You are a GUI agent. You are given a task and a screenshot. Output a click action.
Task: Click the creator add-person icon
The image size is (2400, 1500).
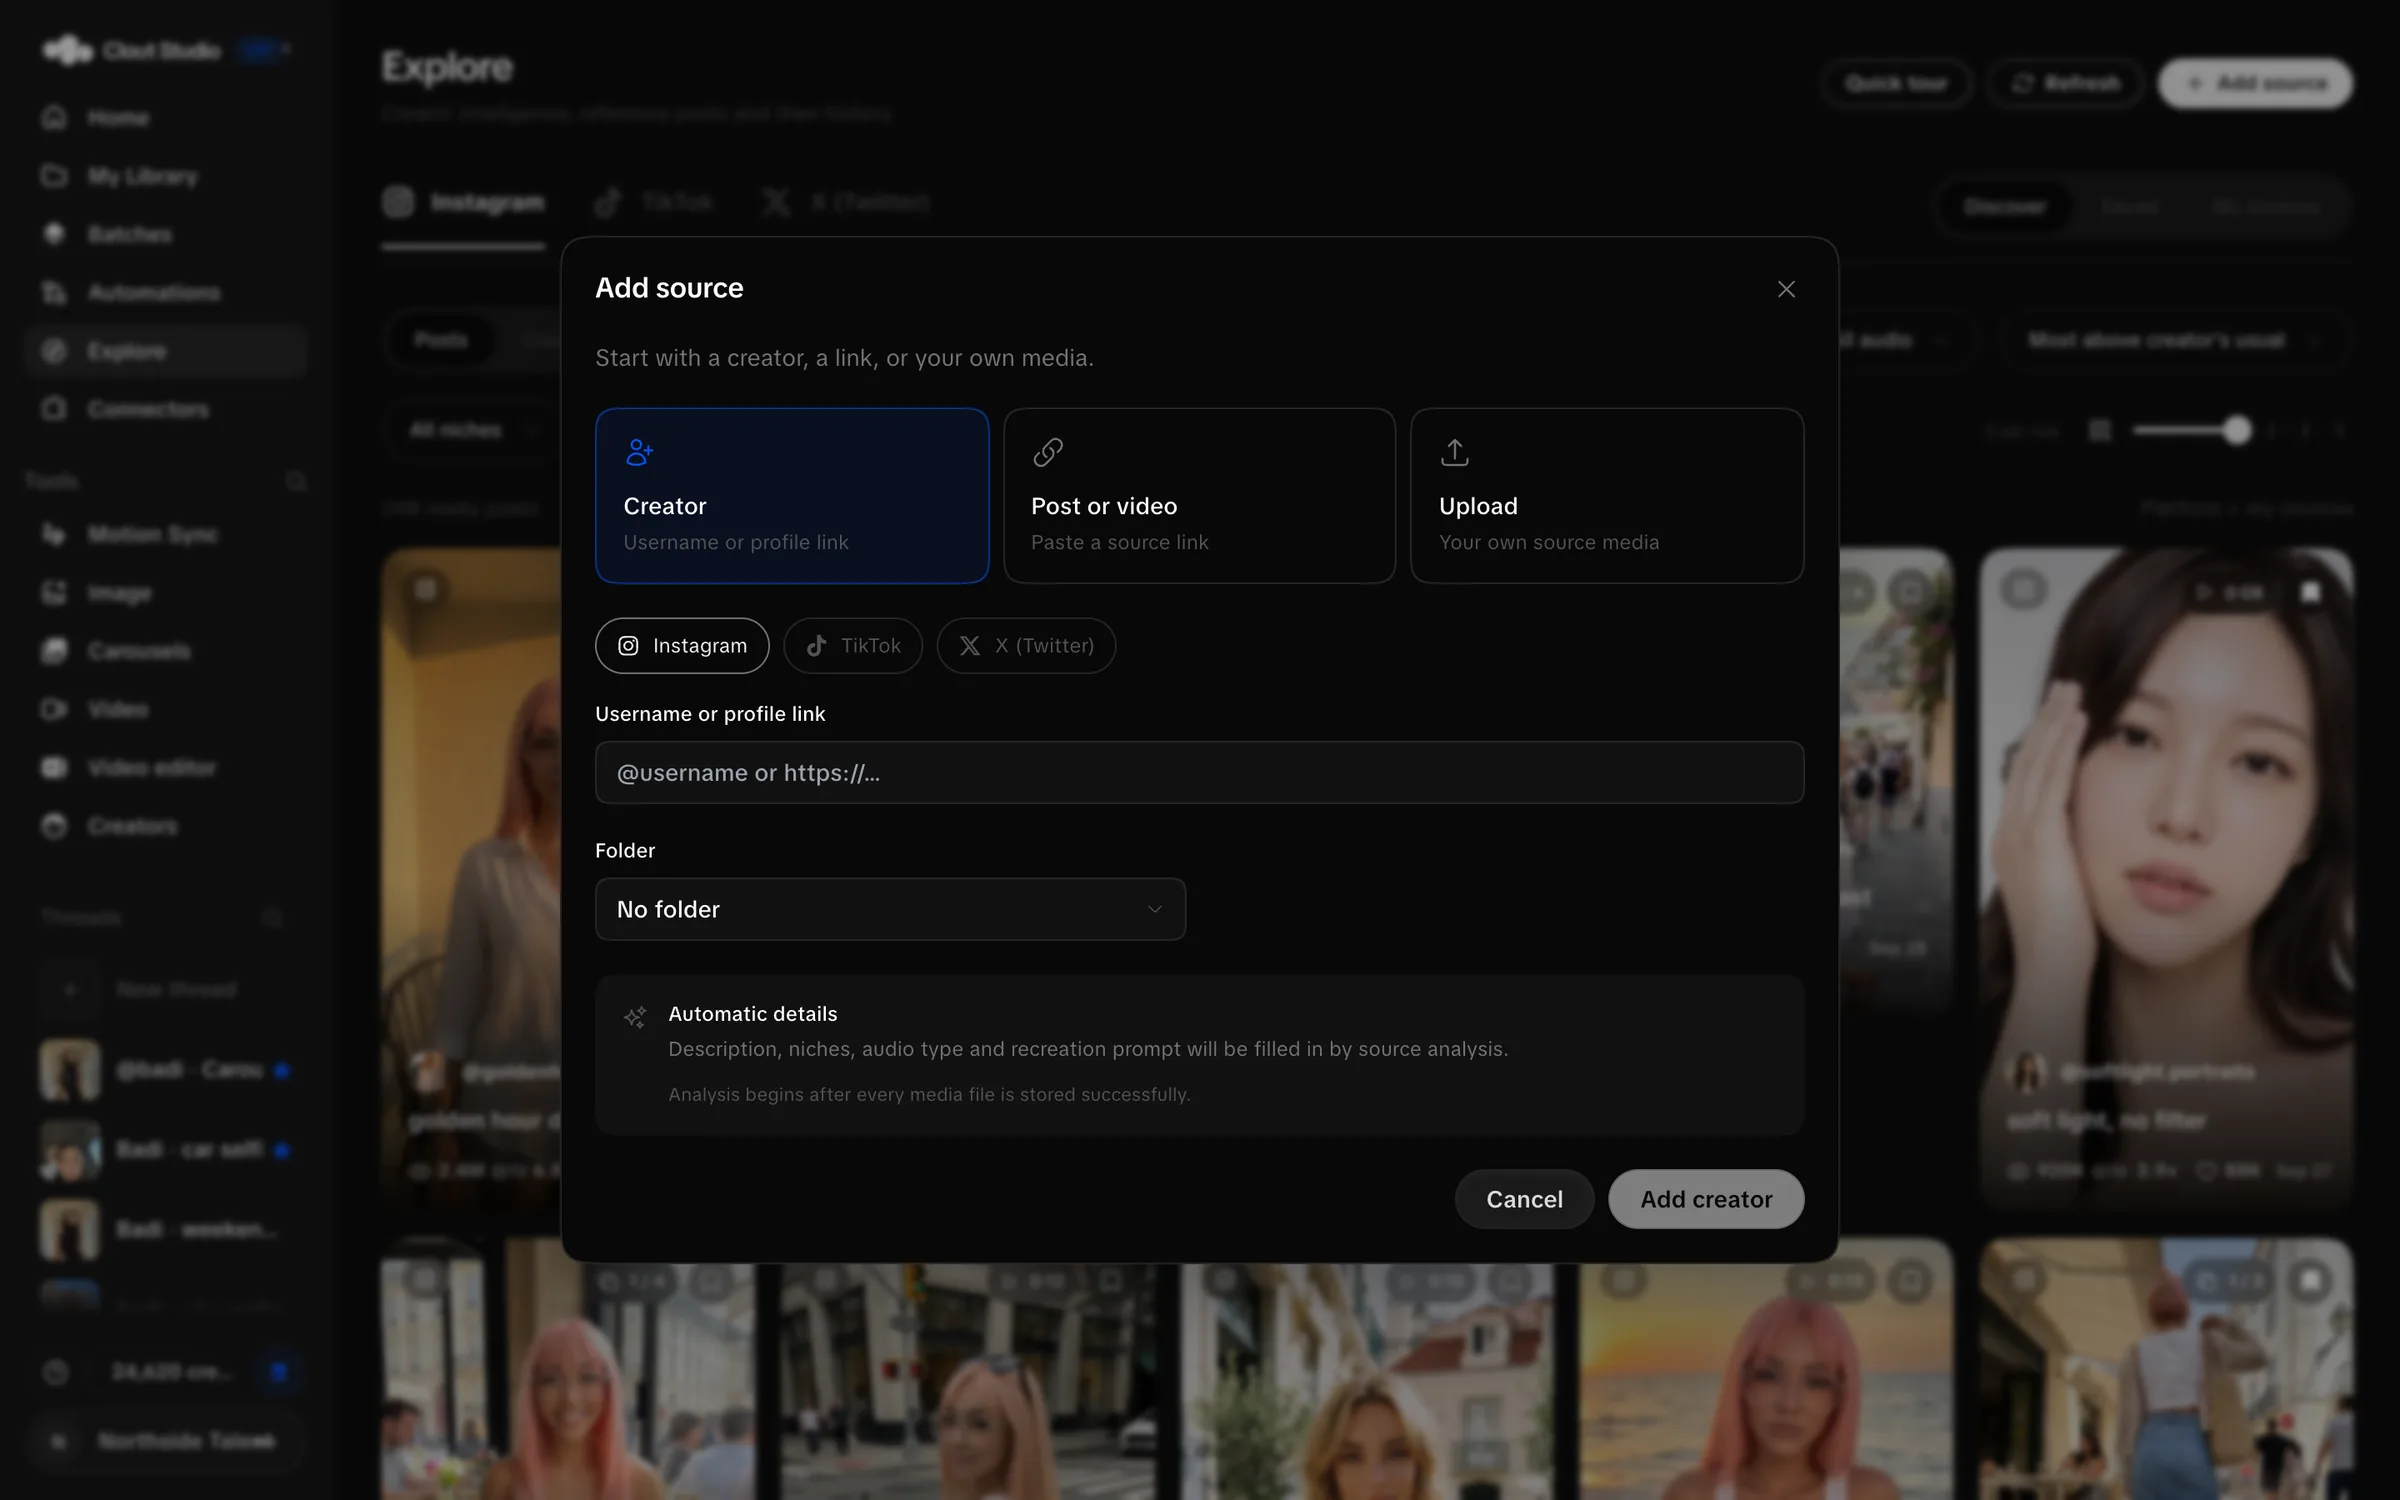(639, 453)
